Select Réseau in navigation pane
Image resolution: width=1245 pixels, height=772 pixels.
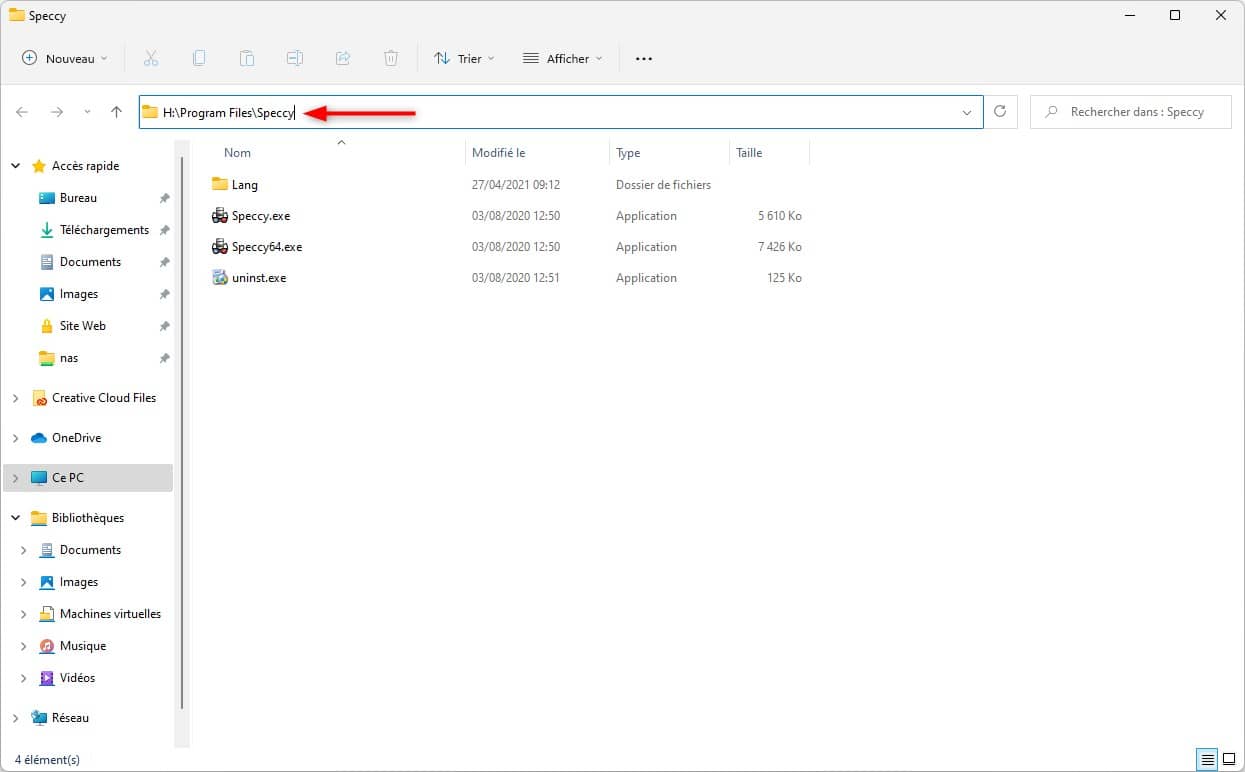(x=70, y=718)
